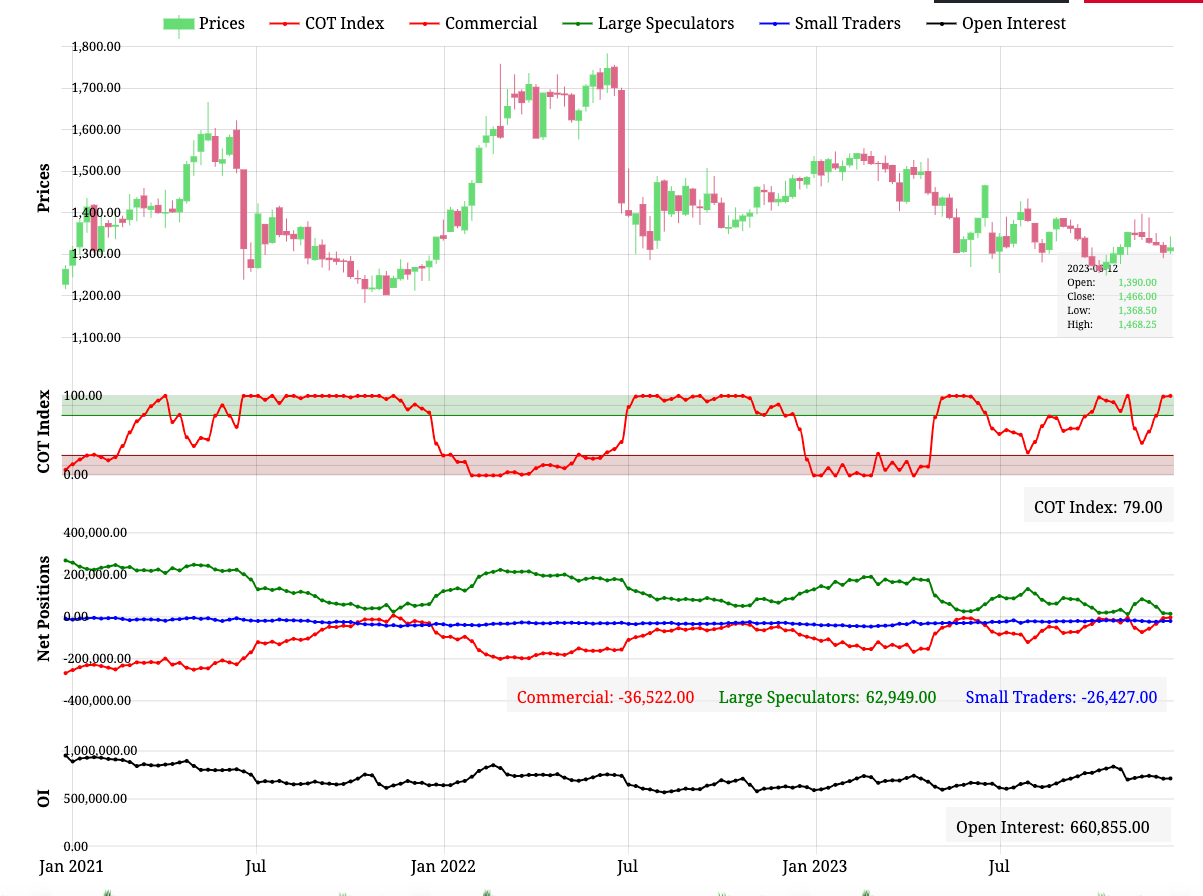This screenshot has width=1203, height=896.
Task: Click the Jan 2021 axis label
Action: pos(71,865)
